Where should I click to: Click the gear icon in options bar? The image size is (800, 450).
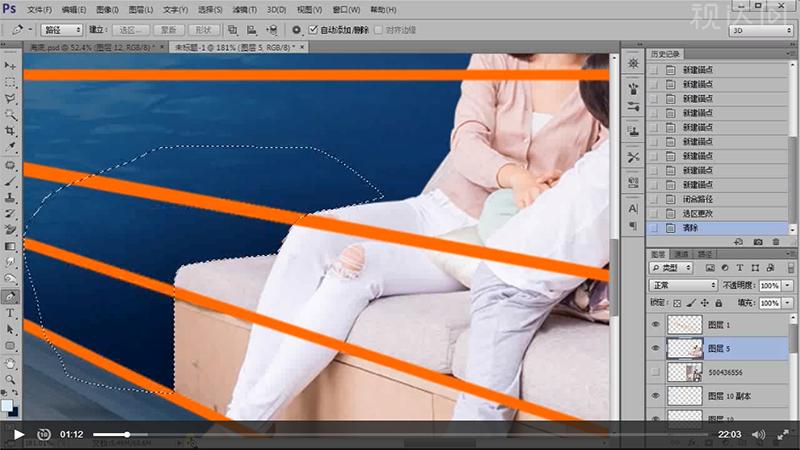pyautogui.click(x=296, y=30)
